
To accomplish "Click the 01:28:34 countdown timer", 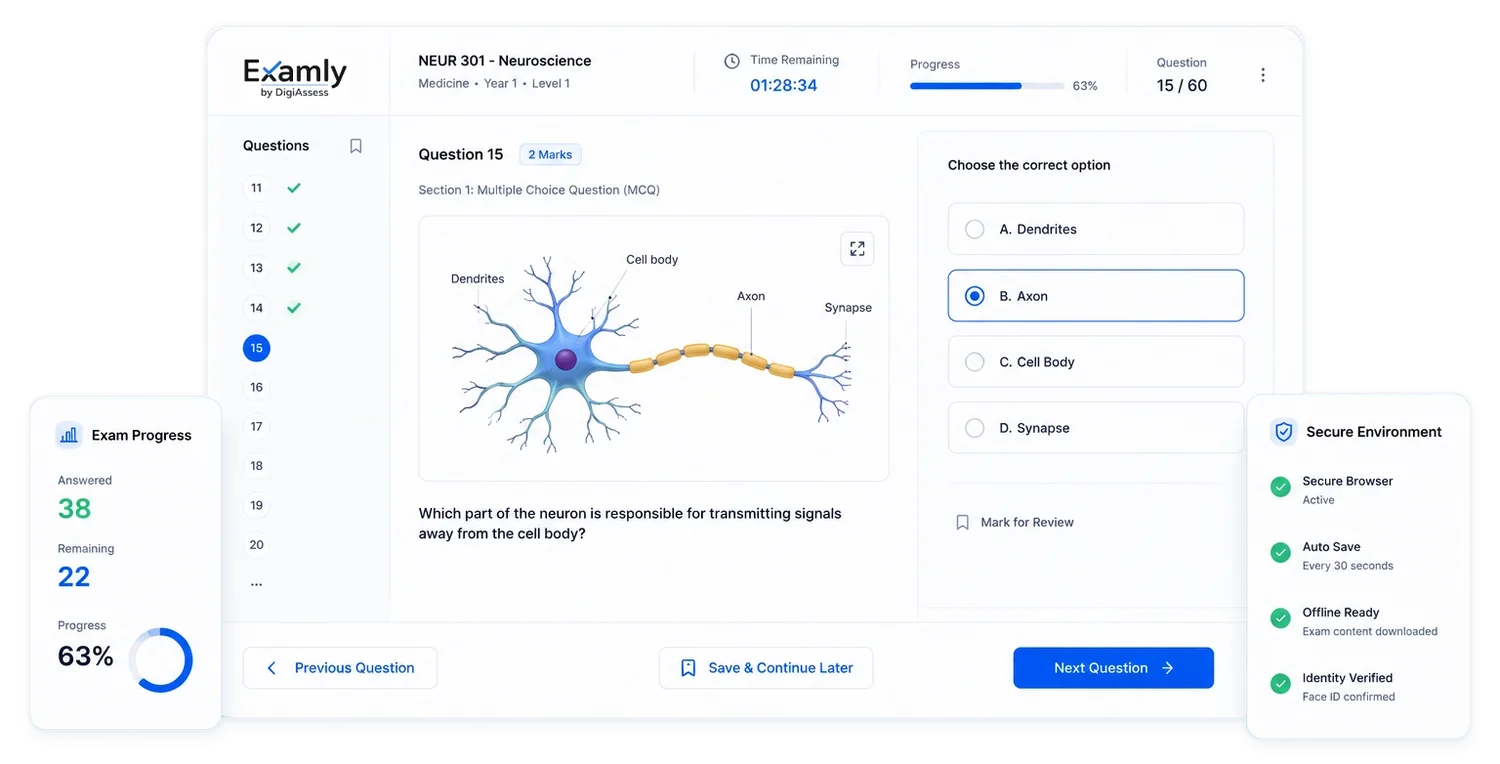I will point(784,85).
